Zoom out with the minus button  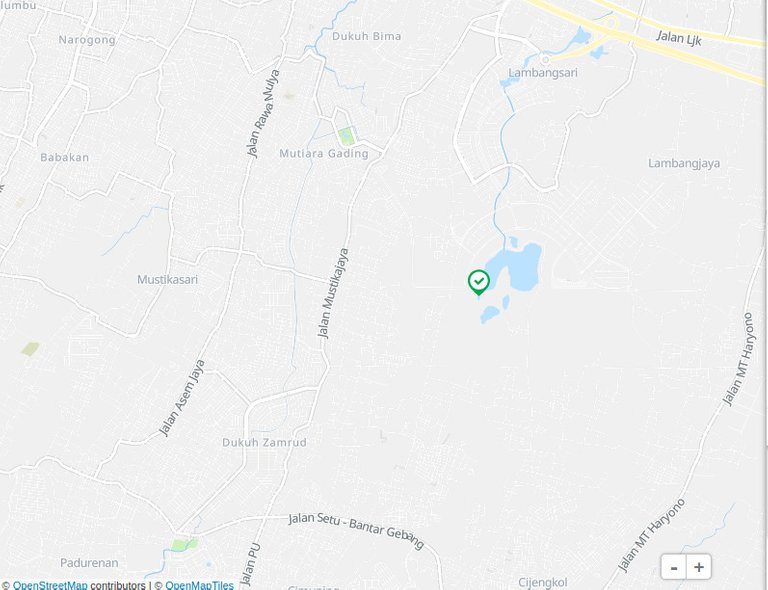tap(674, 567)
